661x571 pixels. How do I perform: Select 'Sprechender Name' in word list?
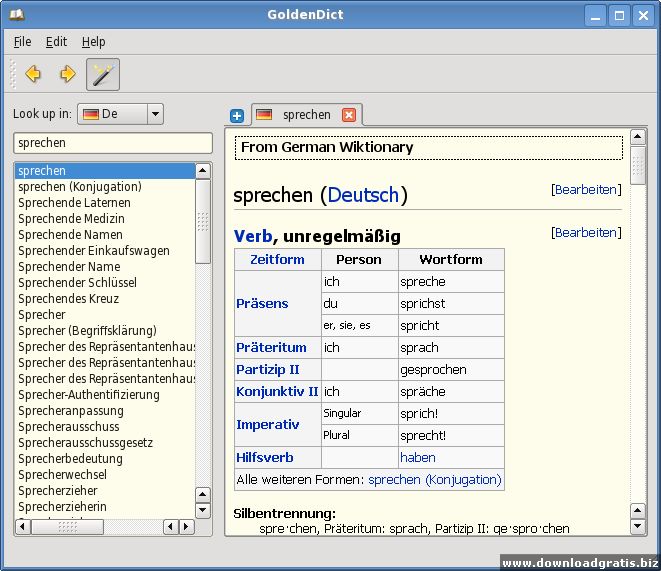(105, 267)
